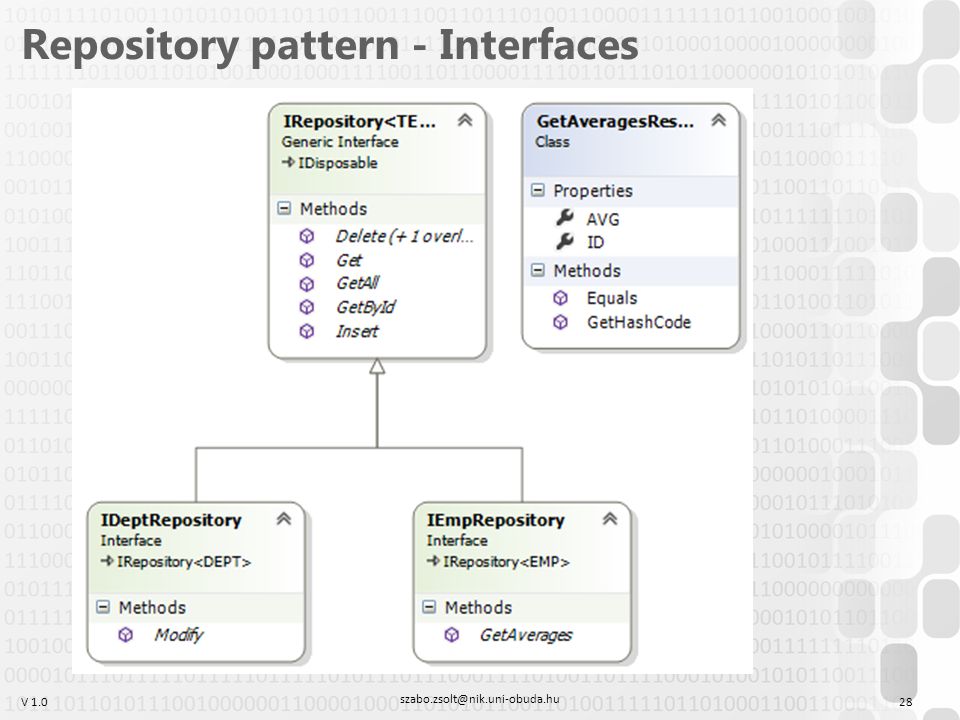This screenshot has width=960, height=720.
Task: Collapse Methods section in IDeptRepository box
Action: 103,607
